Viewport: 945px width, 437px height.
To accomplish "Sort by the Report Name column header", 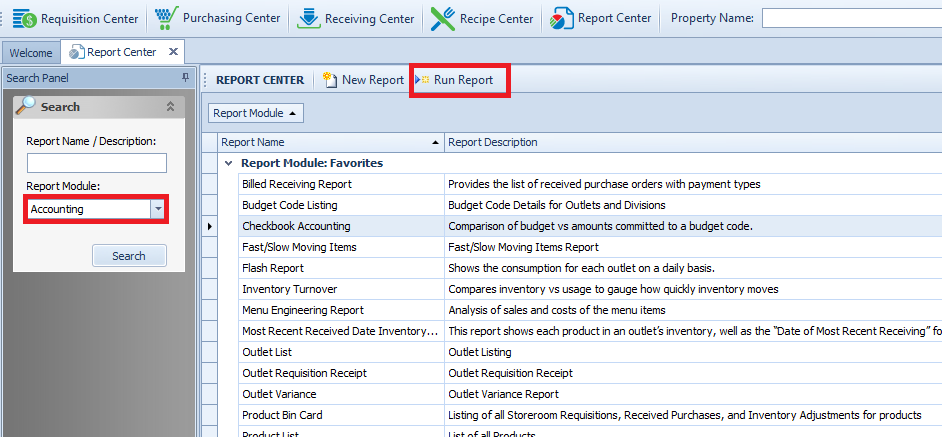I will click(330, 142).
